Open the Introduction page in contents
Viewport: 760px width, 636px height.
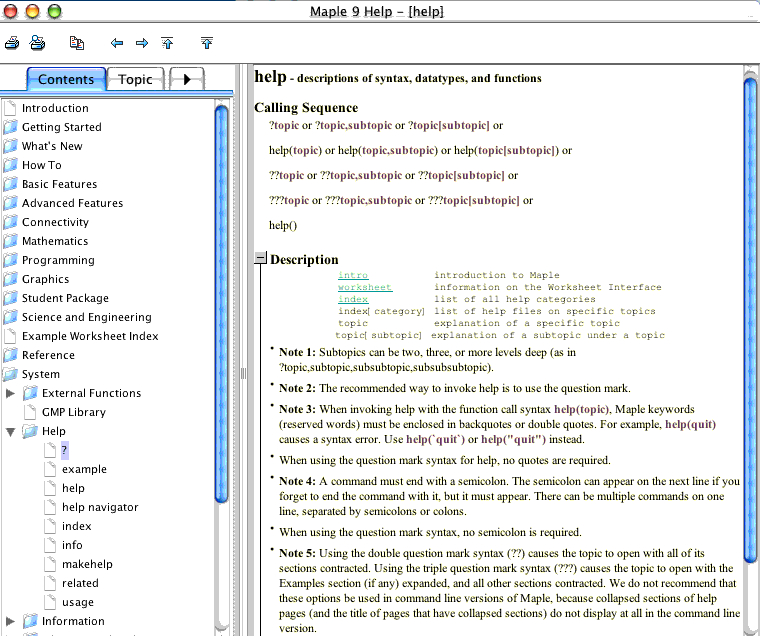[55, 108]
